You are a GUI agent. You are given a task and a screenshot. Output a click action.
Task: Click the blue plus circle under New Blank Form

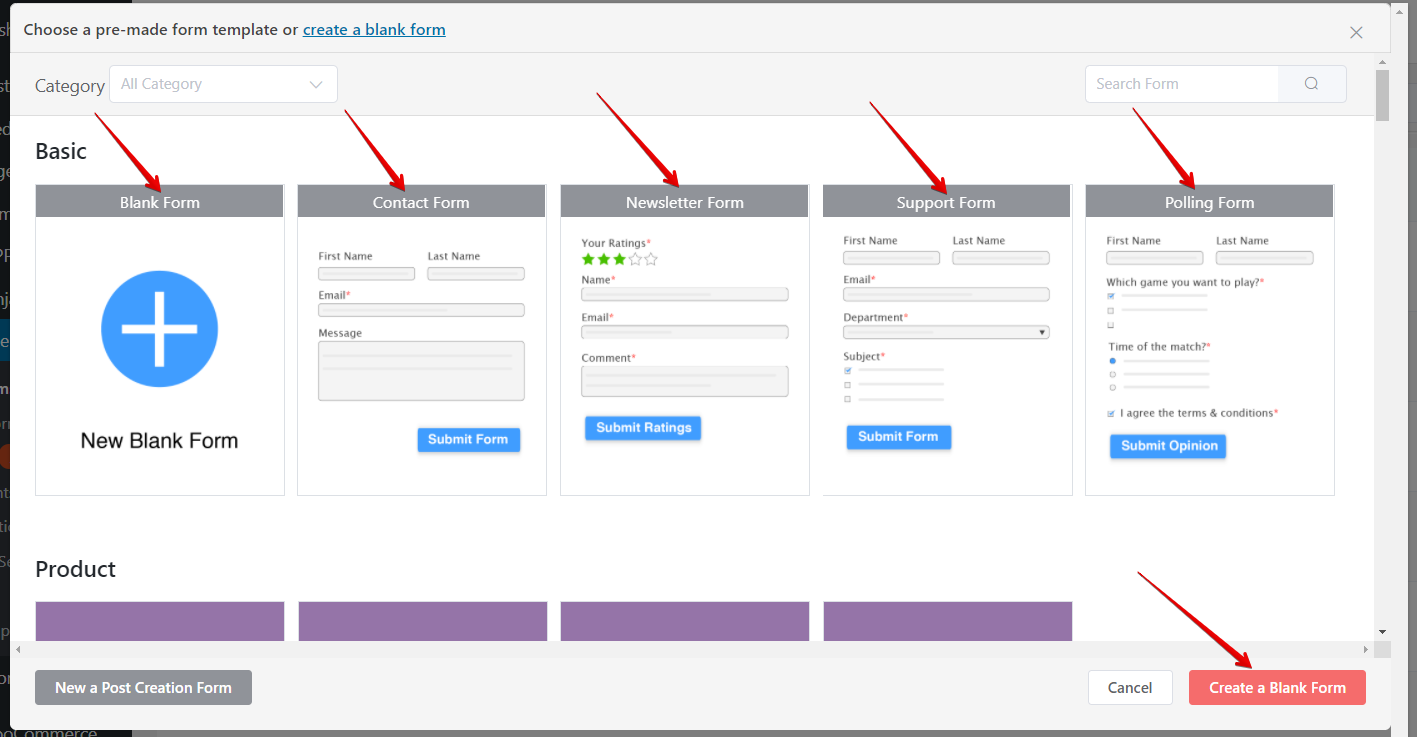click(x=159, y=329)
